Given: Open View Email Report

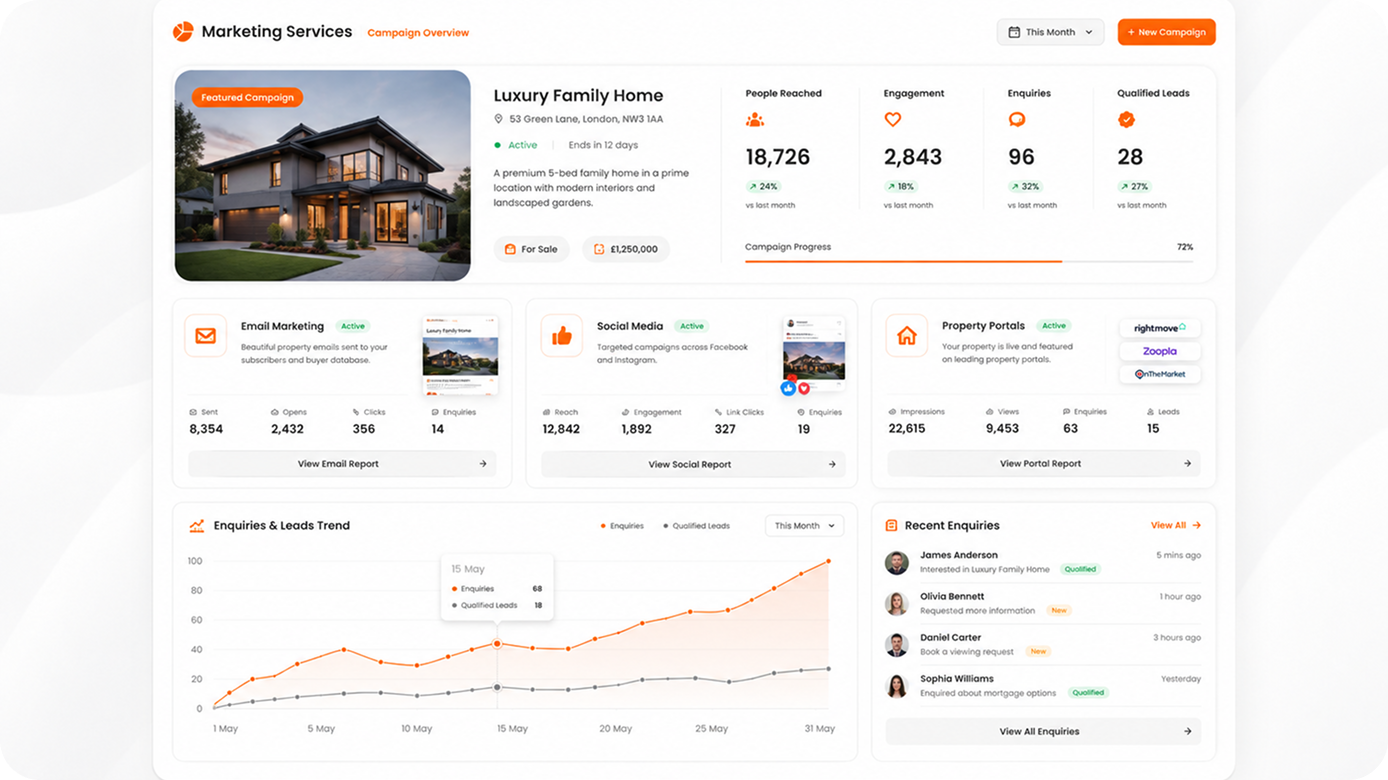Looking at the screenshot, I should coord(342,464).
